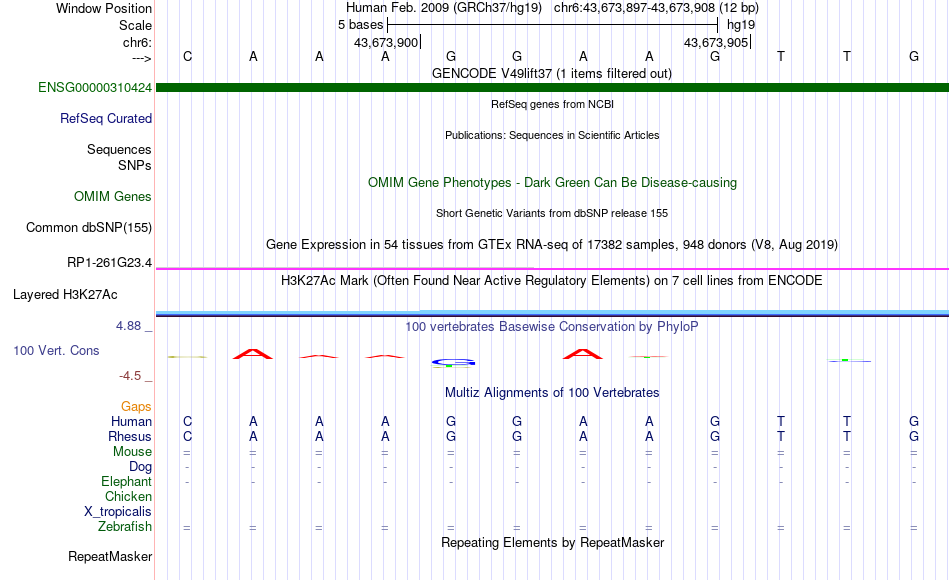Click Multiz Alignments of 100 Vertebrates title
The width and height of the screenshot is (950, 580).
552,393
